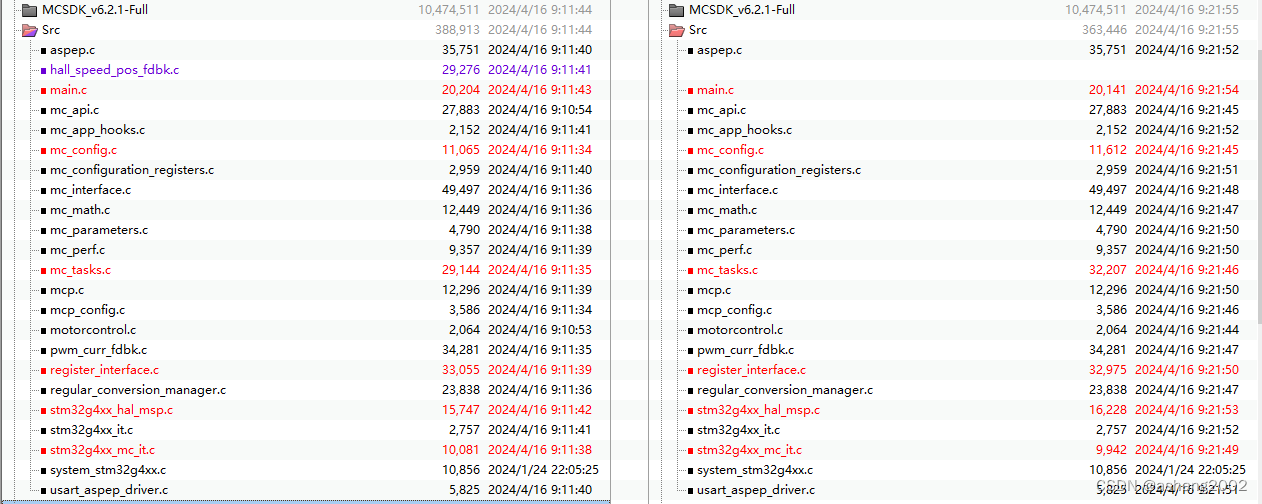Image resolution: width=1262 pixels, height=504 pixels.
Task: Click Src folder name in the right pane
Action: (x=698, y=30)
